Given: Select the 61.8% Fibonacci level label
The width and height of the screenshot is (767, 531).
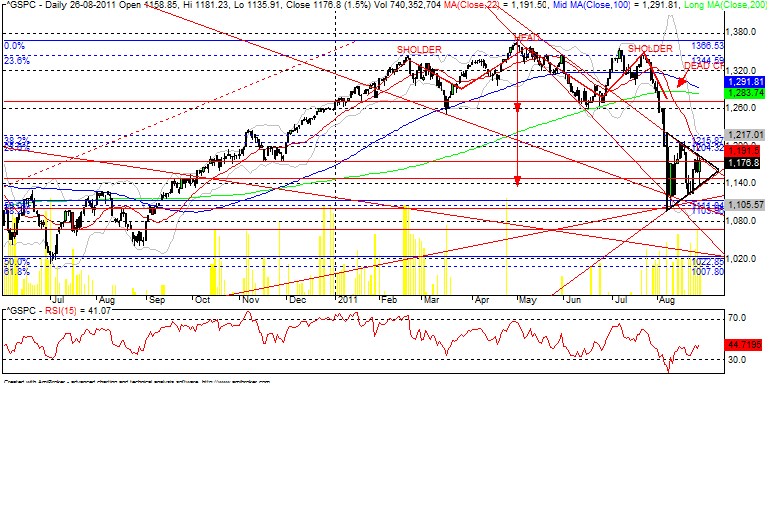Looking at the screenshot, I should pos(17,272).
